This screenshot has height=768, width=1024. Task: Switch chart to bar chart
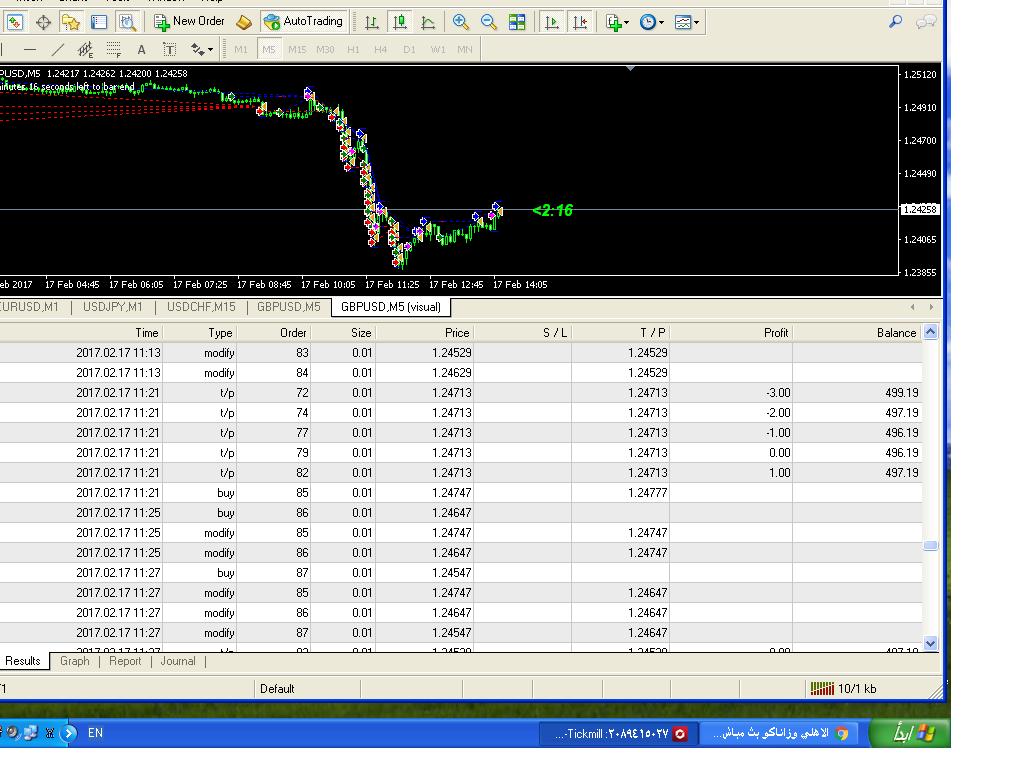(372, 22)
